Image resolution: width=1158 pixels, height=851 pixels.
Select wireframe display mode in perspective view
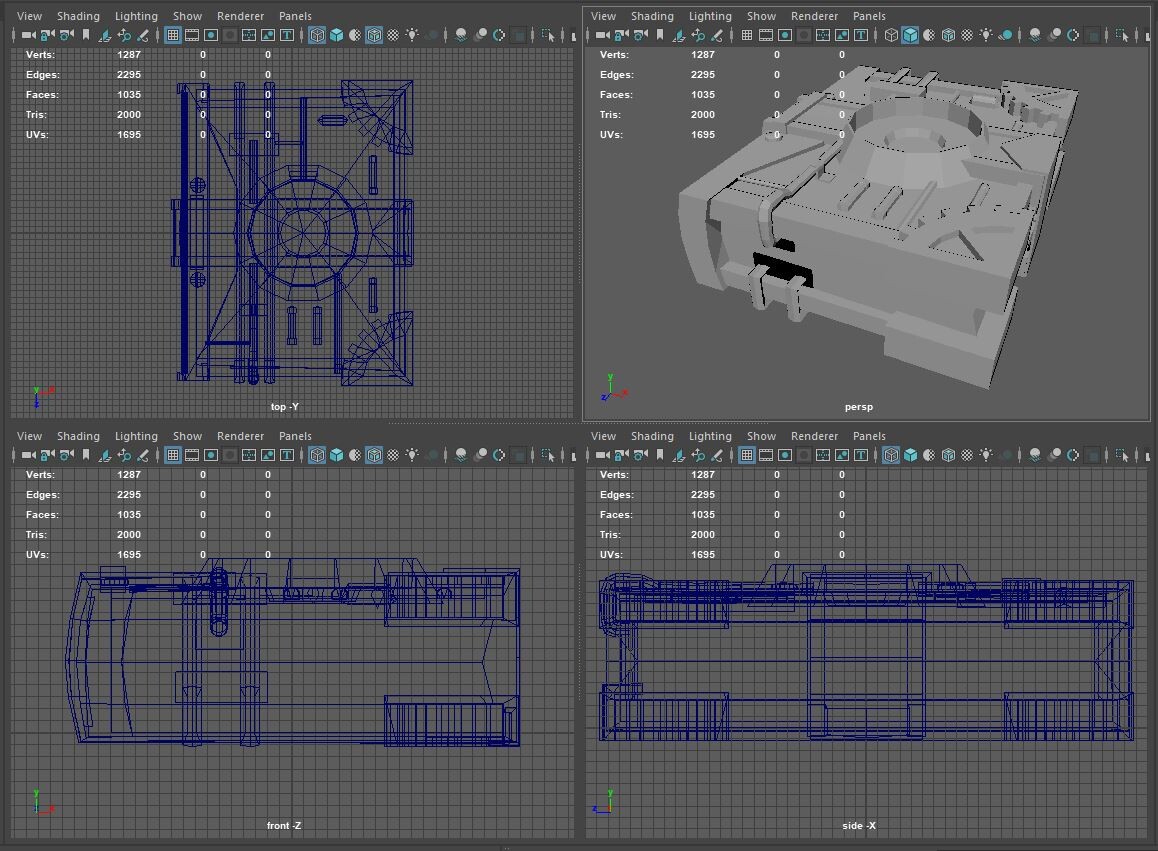[x=890, y=35]
